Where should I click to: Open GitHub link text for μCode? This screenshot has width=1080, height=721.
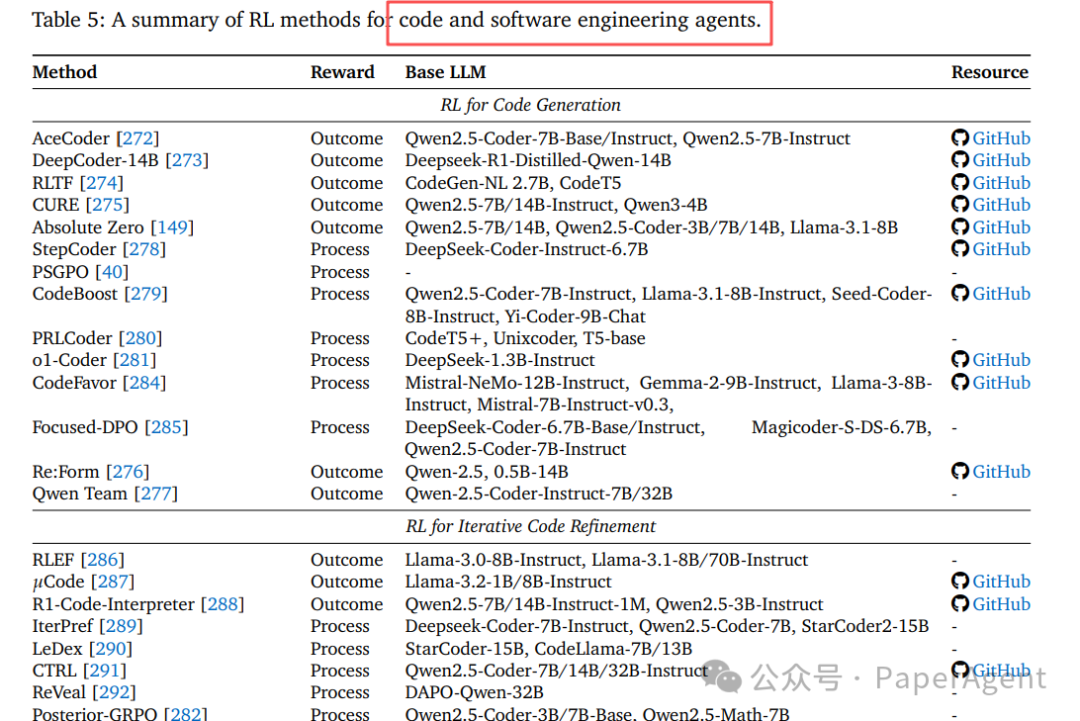[x=1001, y=582]
